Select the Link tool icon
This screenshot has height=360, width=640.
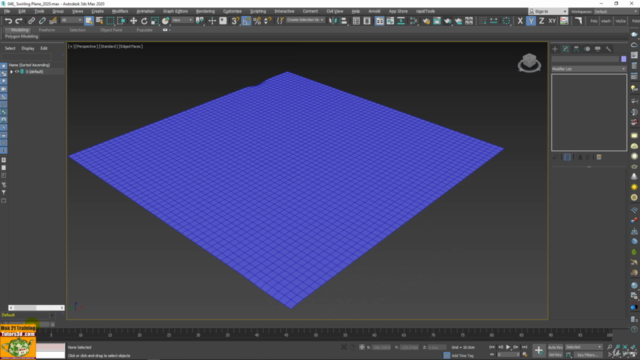point(31,21)
